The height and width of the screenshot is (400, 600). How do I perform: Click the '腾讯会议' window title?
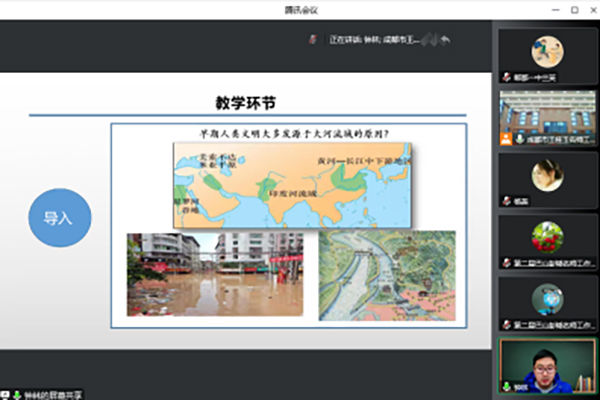301,10
